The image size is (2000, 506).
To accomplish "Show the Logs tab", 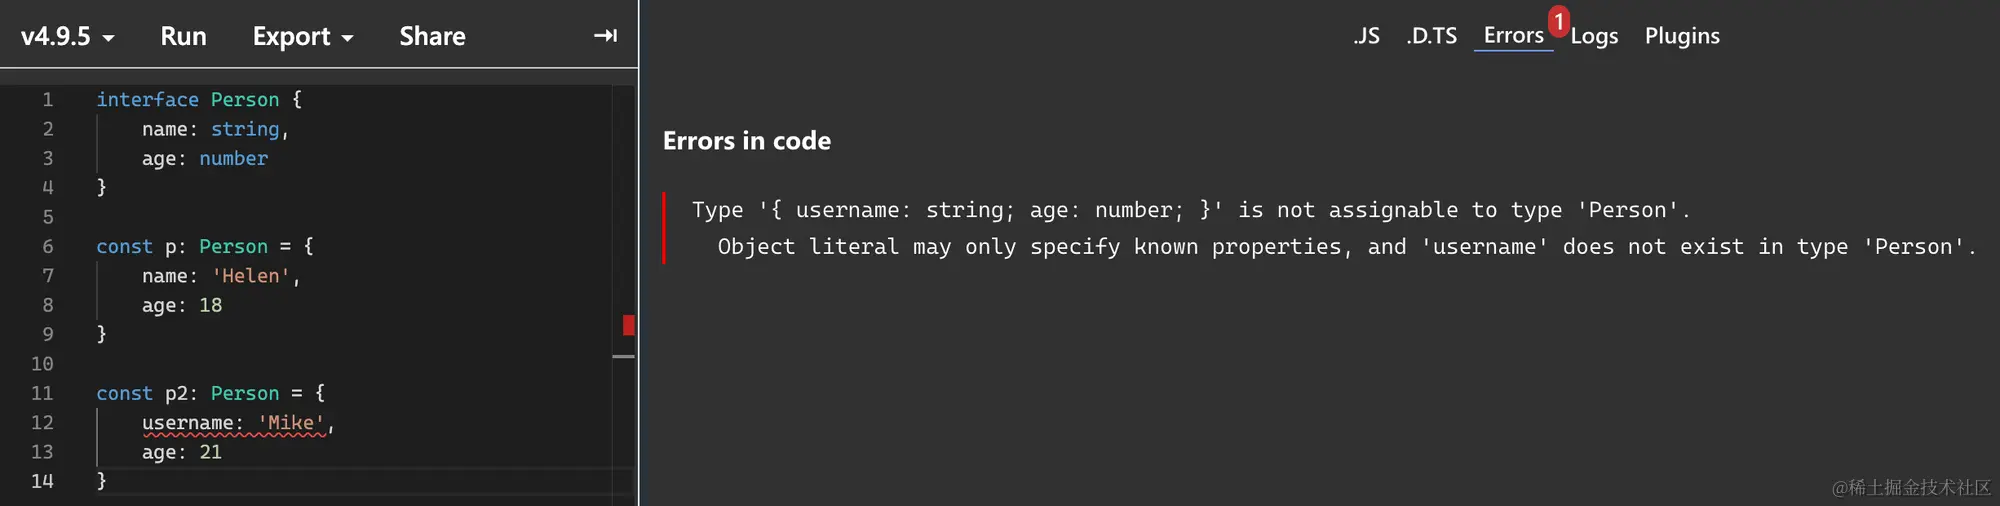I will (x=1594, y=36).
